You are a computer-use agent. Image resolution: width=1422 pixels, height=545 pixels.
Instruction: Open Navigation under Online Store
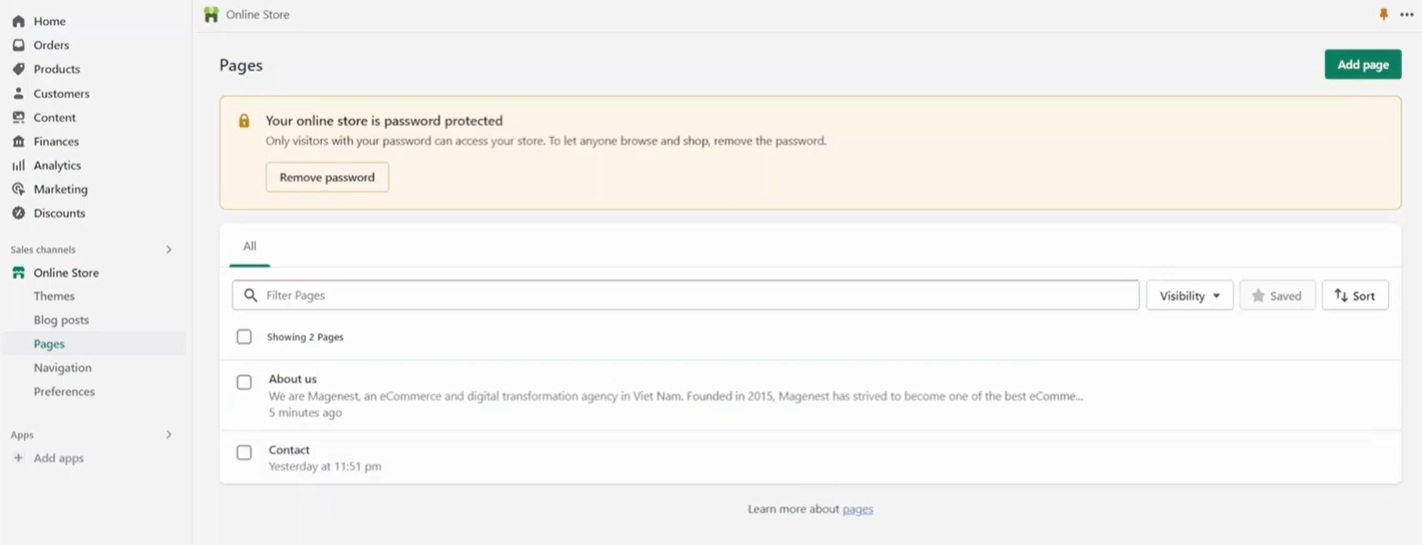[62, 368]
